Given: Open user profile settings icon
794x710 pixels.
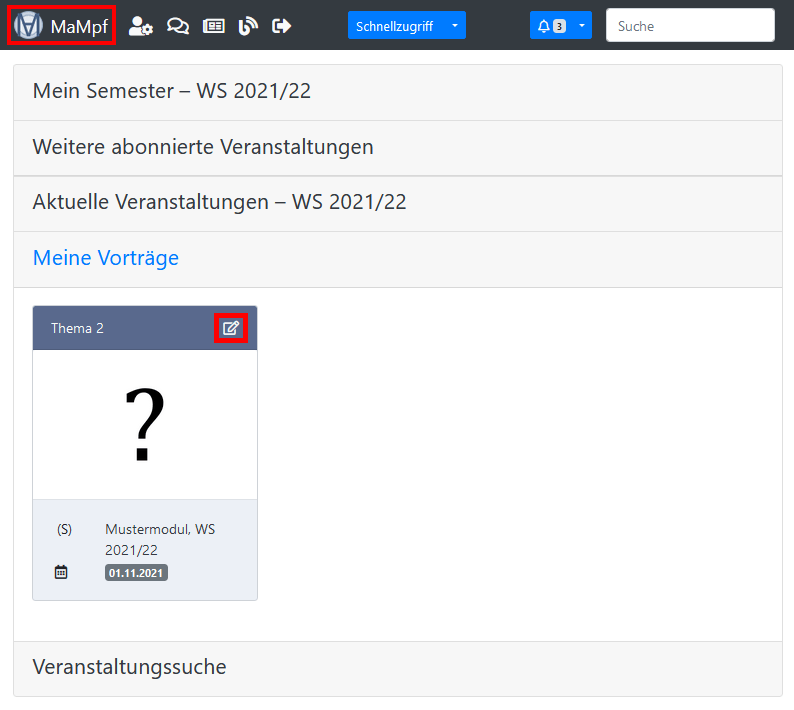Looking at the screenshot, I should (141, 26).
